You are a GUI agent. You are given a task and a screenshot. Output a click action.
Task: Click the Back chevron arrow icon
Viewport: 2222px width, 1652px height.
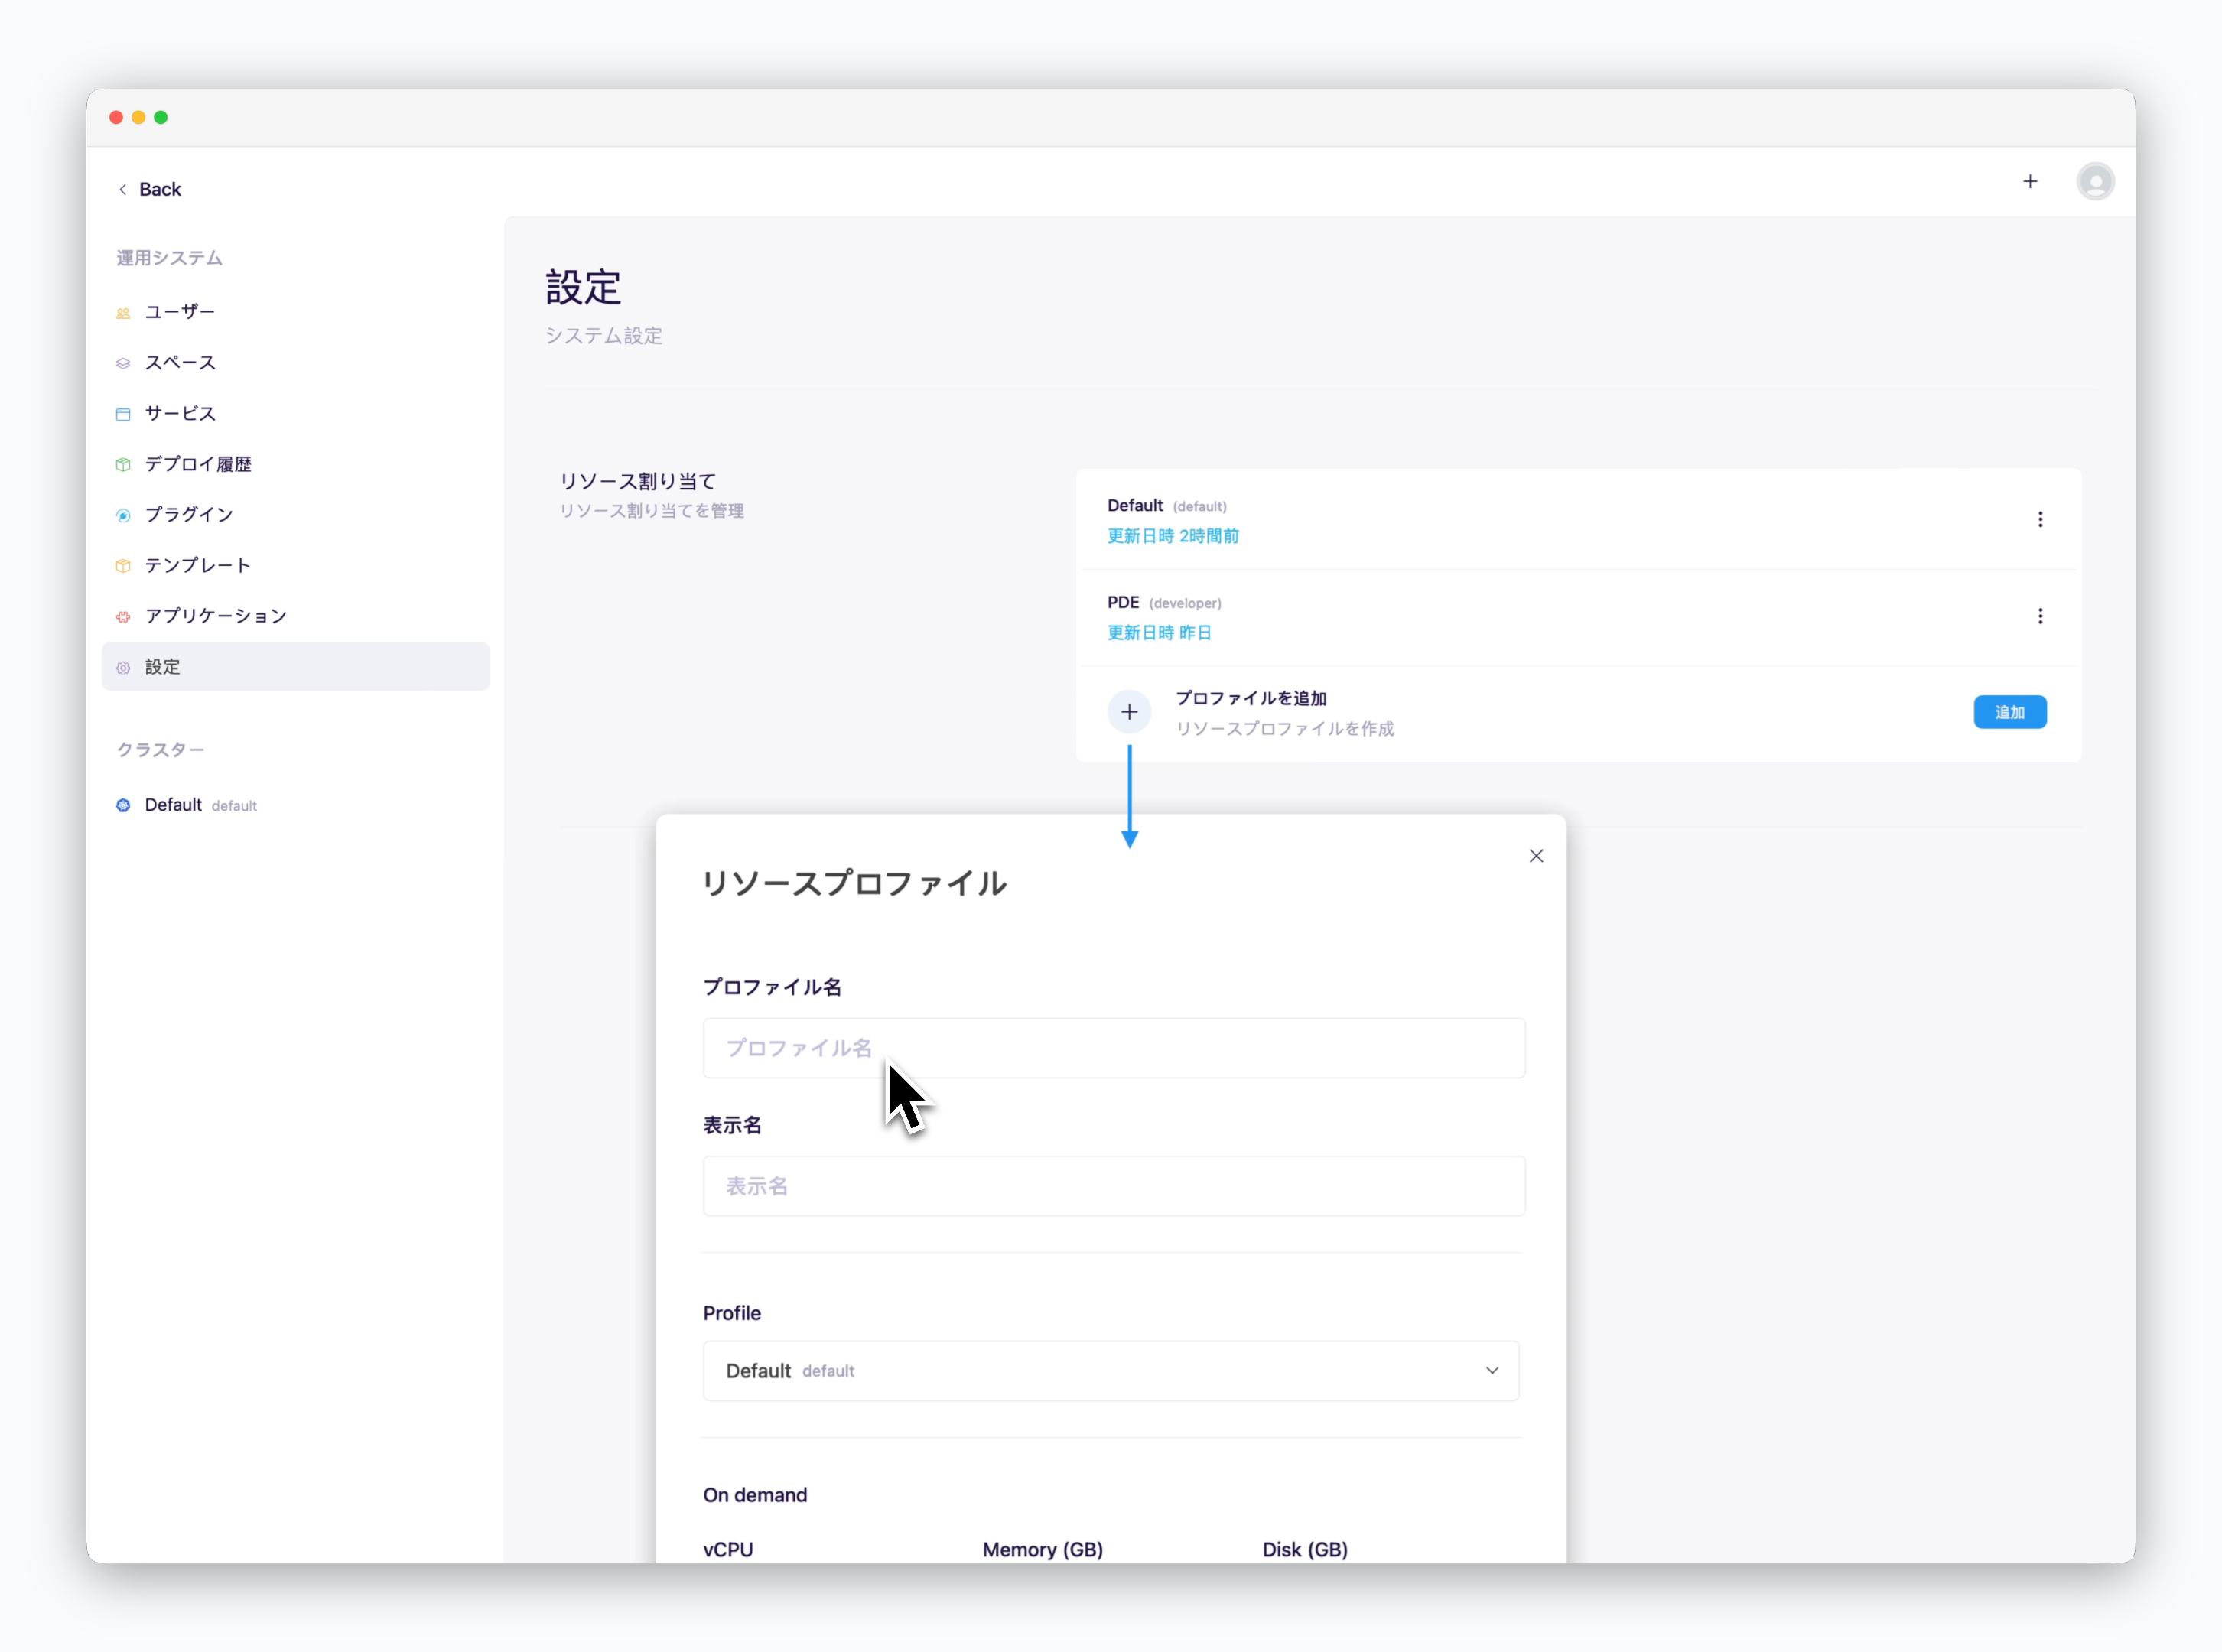123,189
